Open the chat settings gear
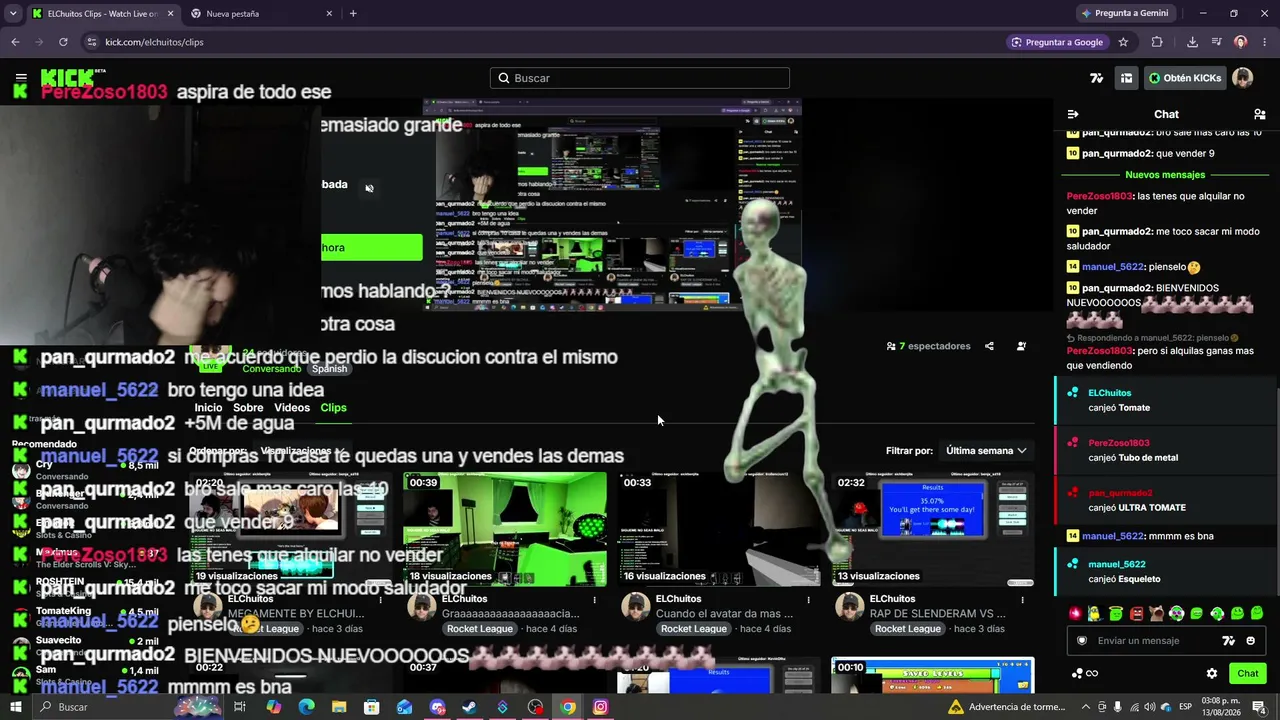Viewport: 1280px width, 720px height. click(x=1212, y=673)
